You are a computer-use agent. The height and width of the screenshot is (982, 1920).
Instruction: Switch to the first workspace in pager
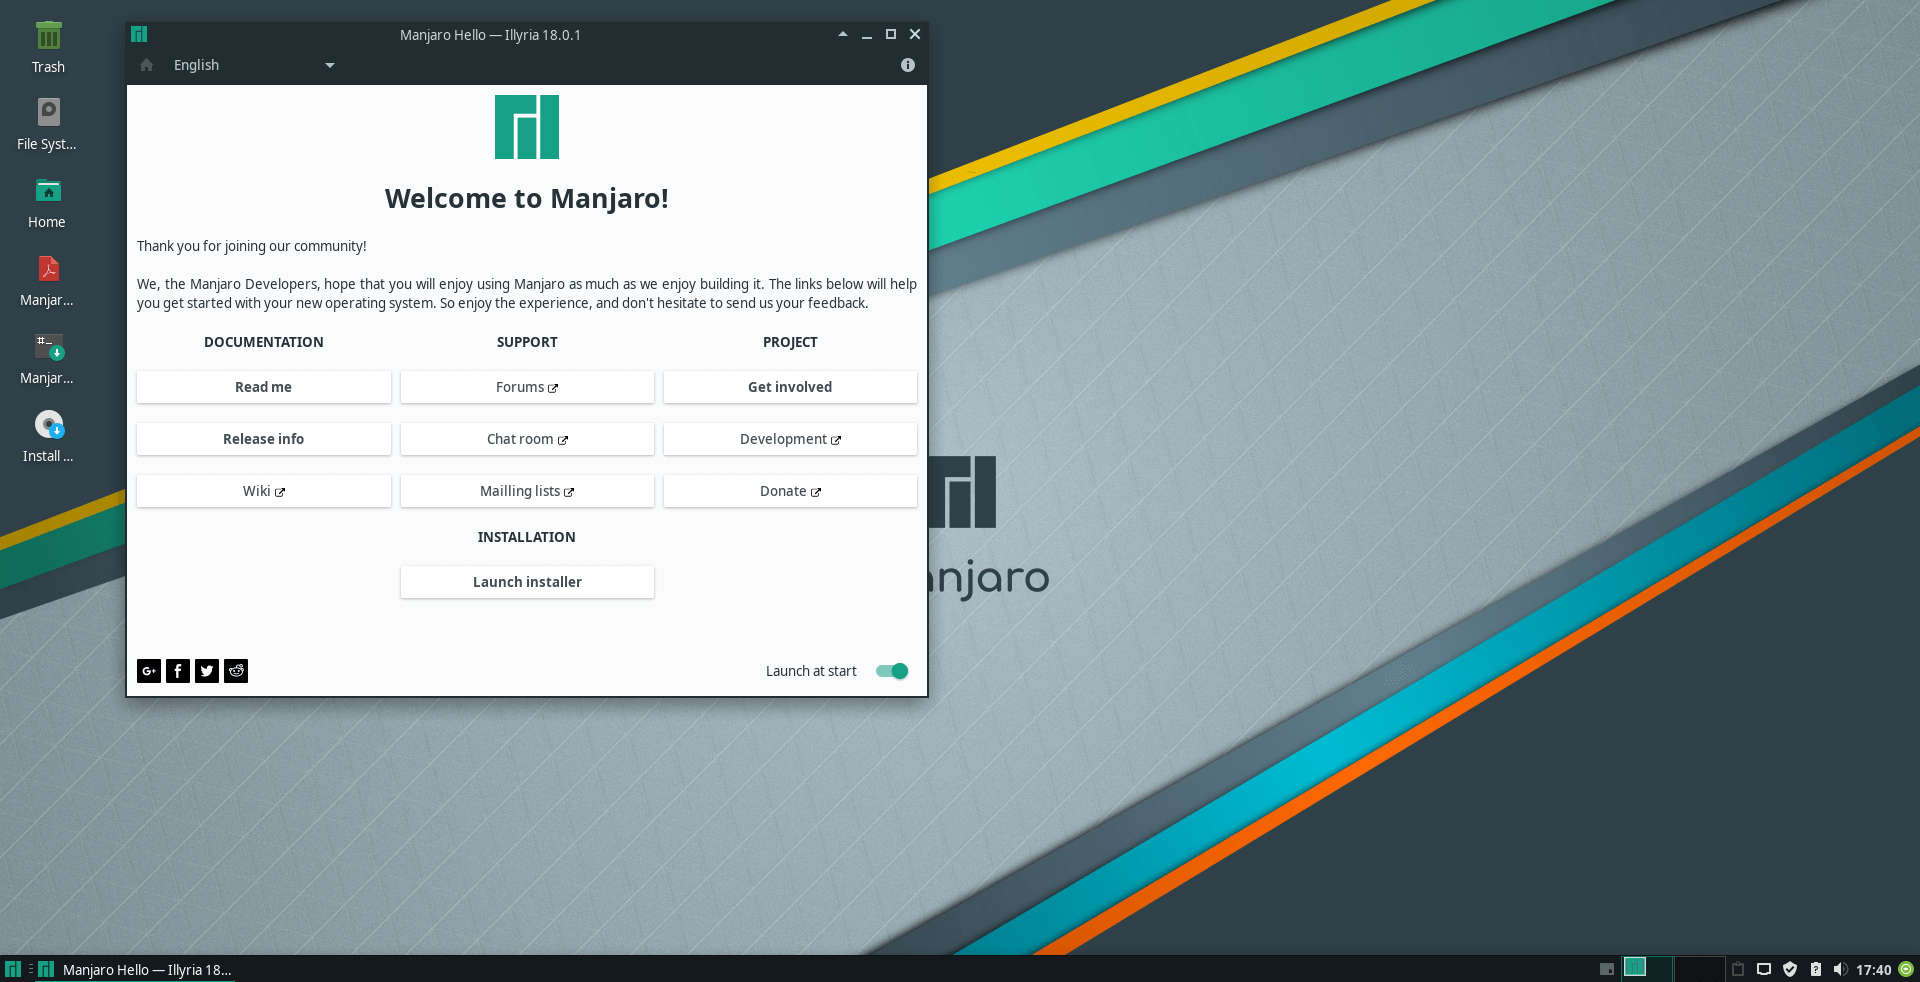1647,969
